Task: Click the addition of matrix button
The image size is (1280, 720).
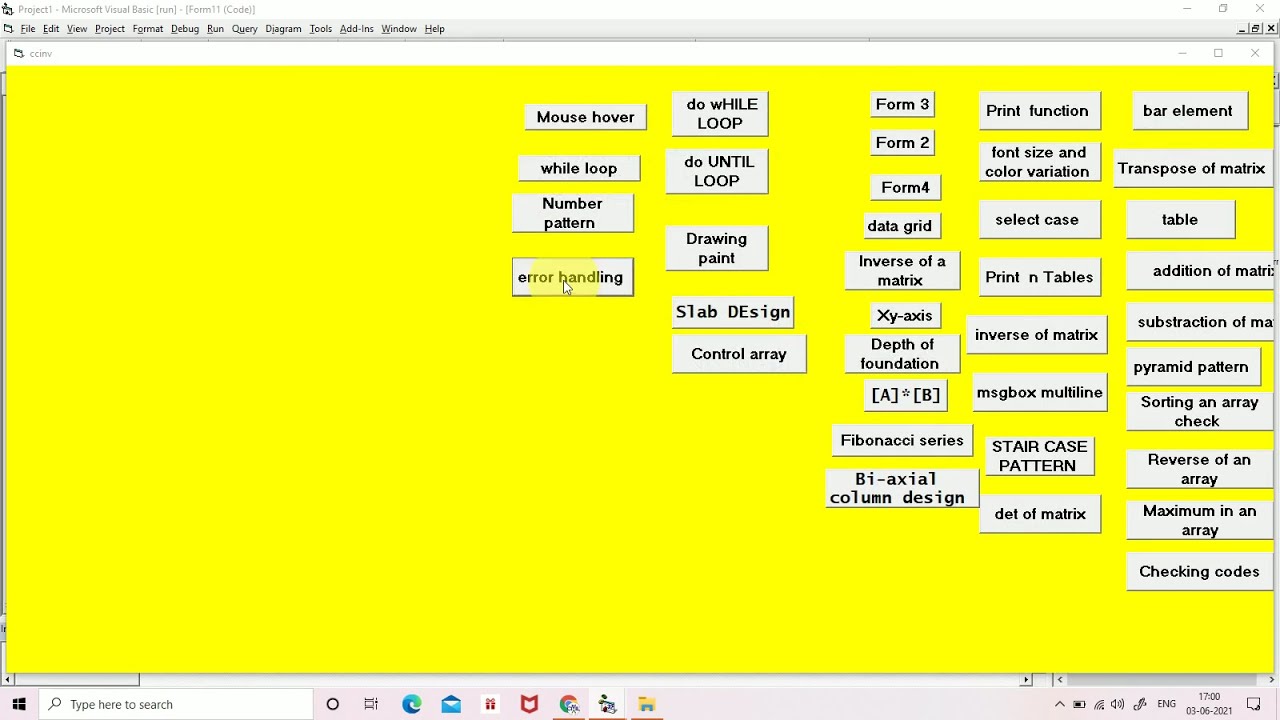Action: (x=1200, y=271)
